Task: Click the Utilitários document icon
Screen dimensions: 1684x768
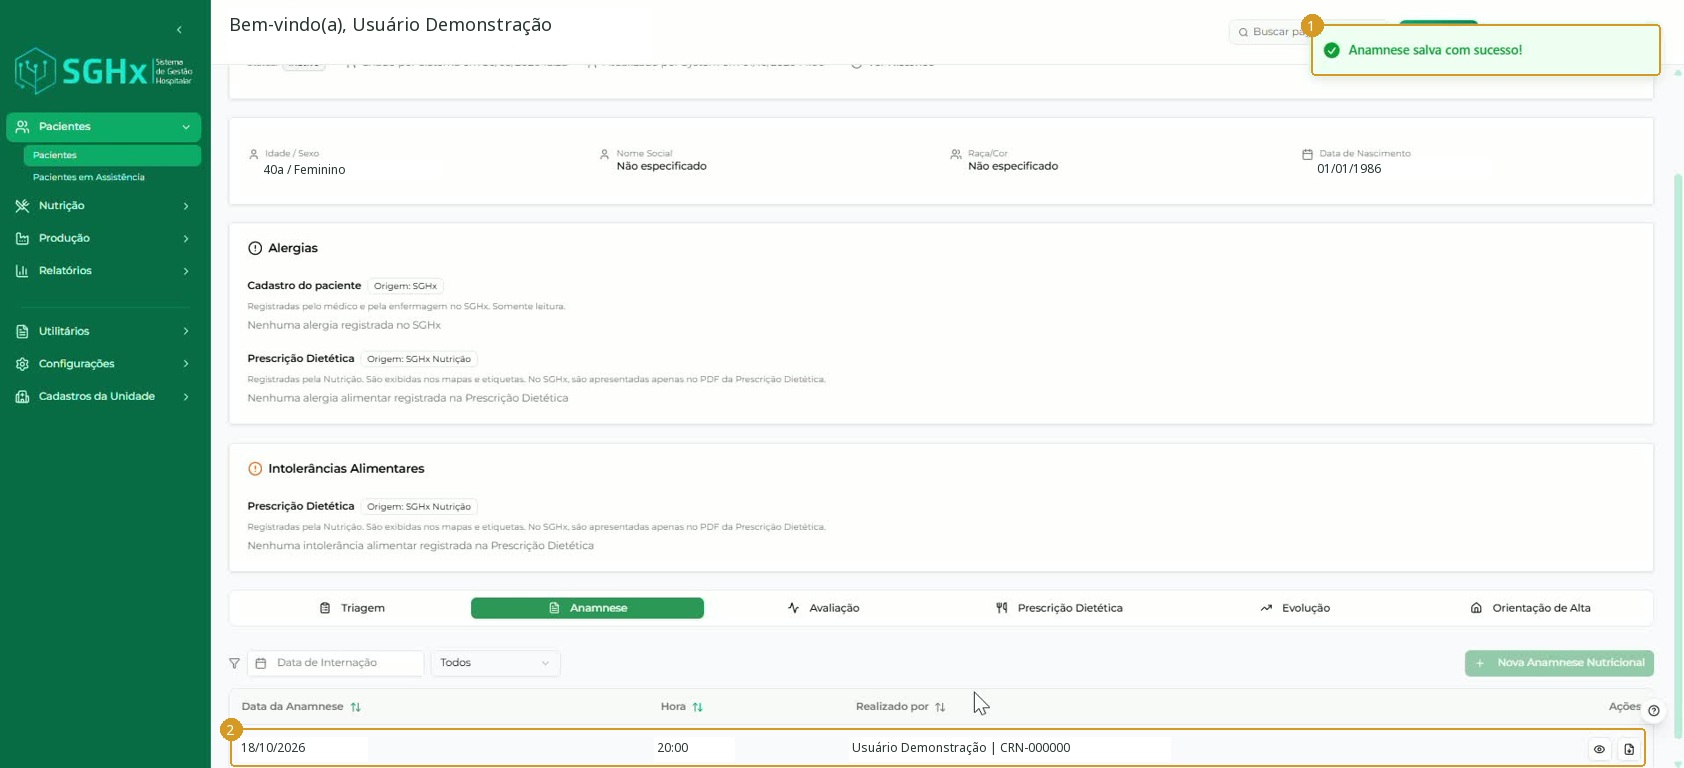Action: pos(22,331)
